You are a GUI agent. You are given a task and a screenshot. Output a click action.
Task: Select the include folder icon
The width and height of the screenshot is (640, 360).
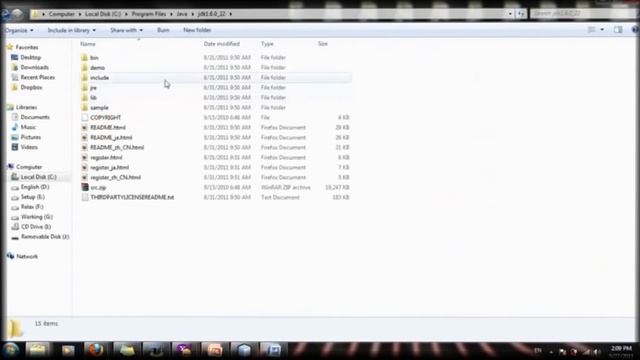point(84,78)
